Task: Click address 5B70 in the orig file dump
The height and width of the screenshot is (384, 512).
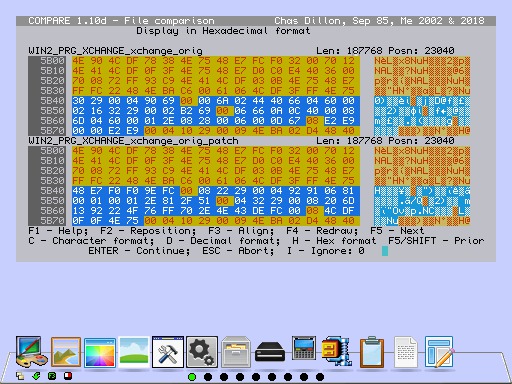Action: coord(52,131)
